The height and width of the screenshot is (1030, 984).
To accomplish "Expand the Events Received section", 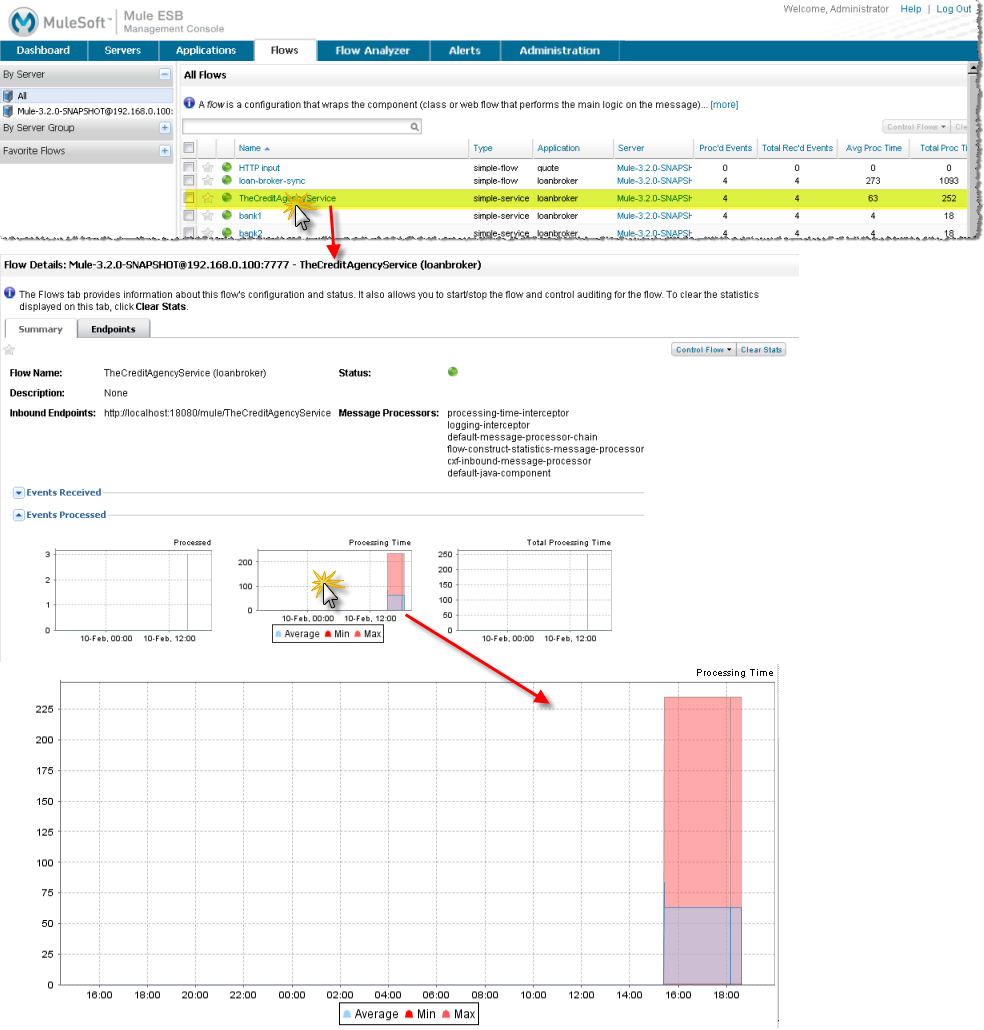I will (19, 492).
